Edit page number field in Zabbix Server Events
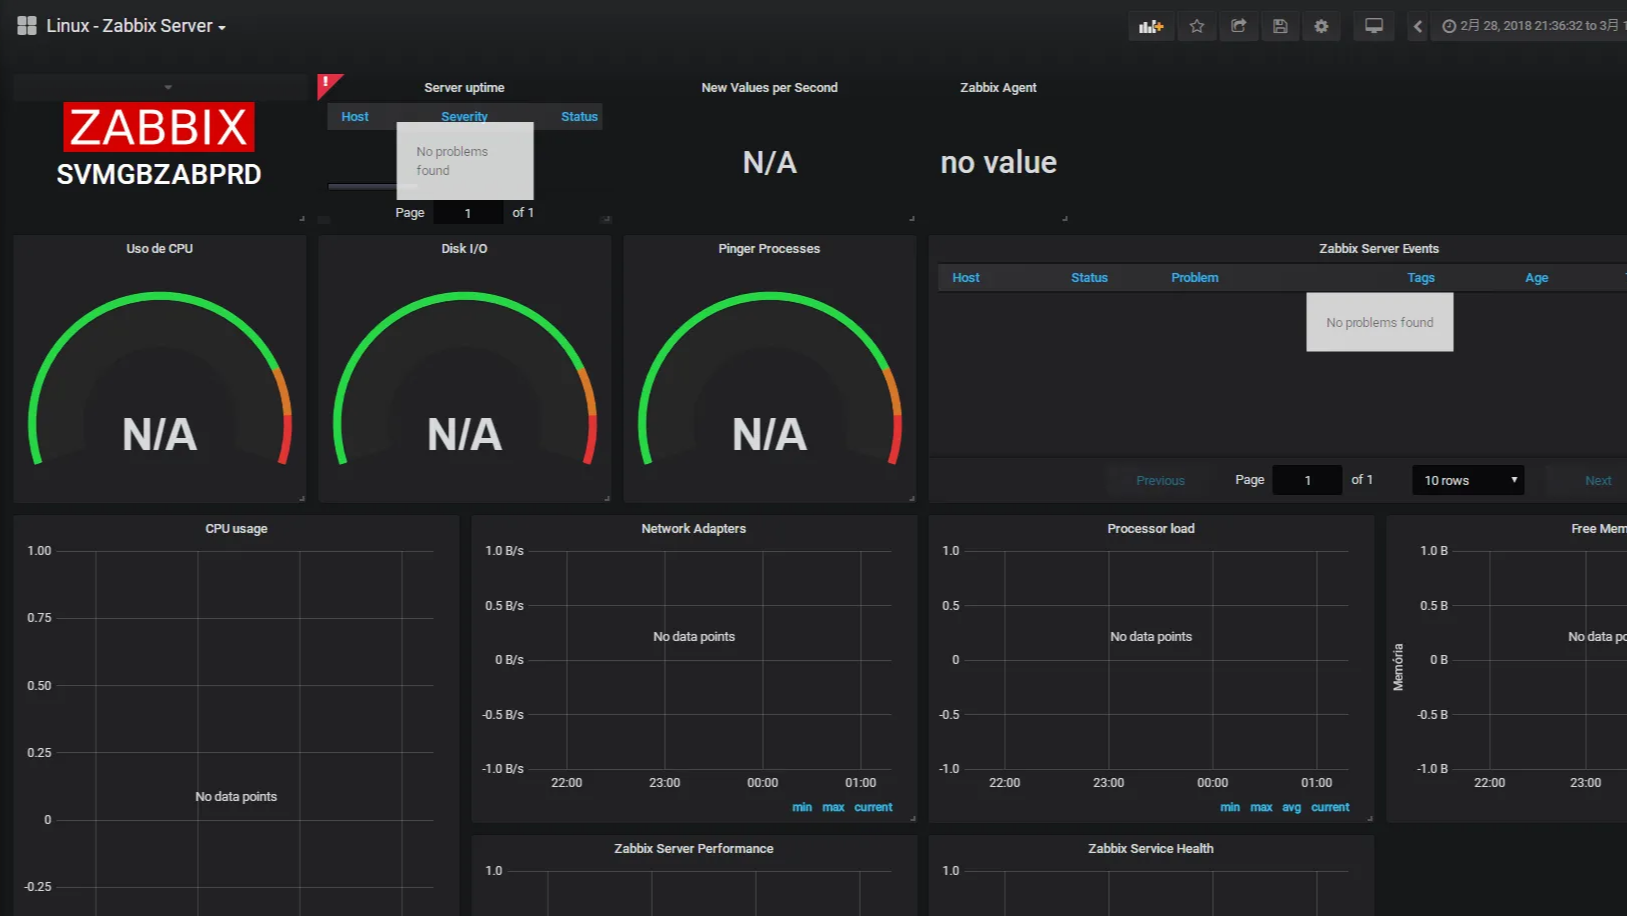The height and width of the screenshot is (916, 1627). 1307,481
